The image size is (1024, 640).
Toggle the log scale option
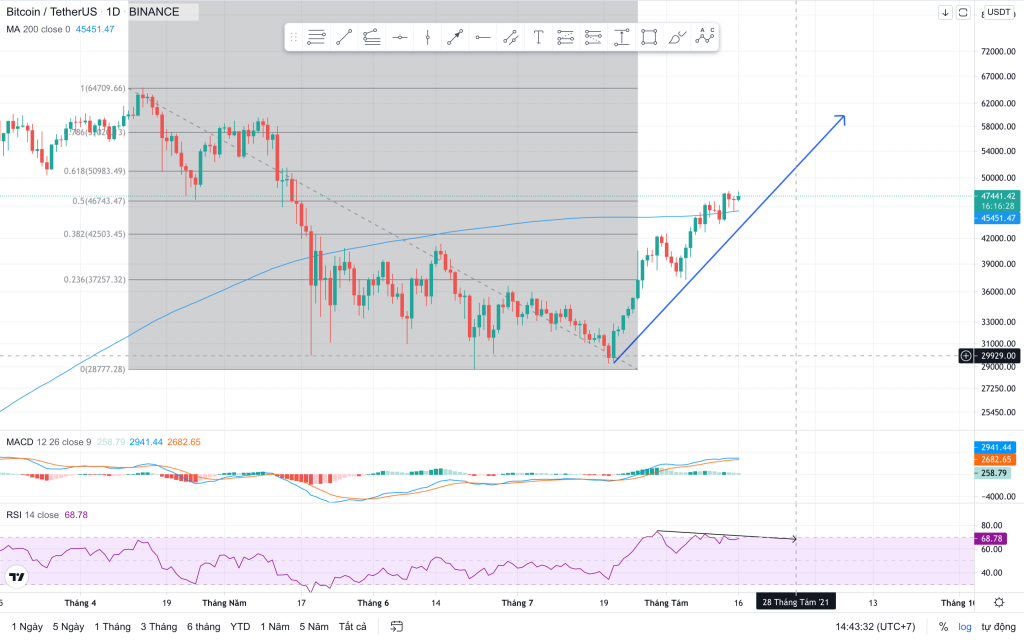point(963,627)
